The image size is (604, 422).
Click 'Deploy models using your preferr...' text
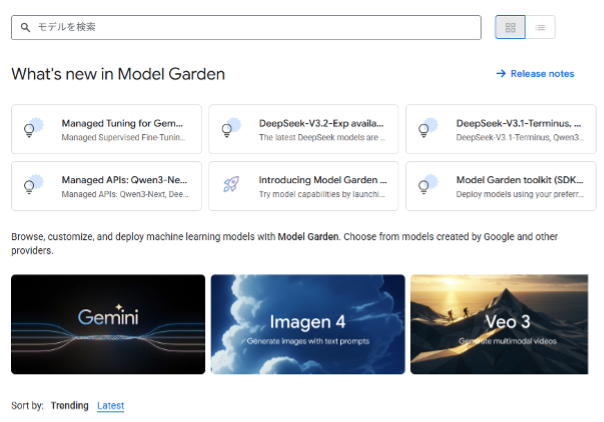pyautogui.click(x=520, y=194)
